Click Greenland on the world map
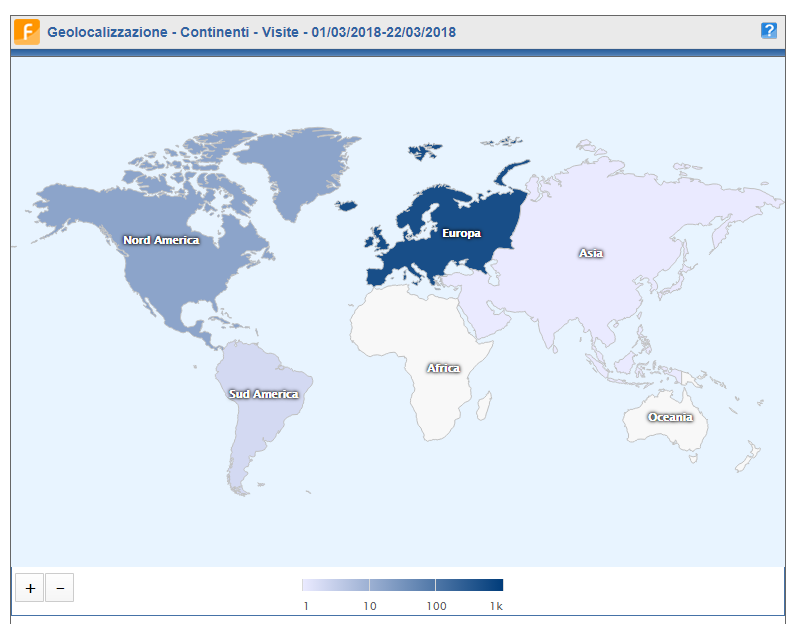This screenshot has width=801, height=624. (x=295, y=170)
